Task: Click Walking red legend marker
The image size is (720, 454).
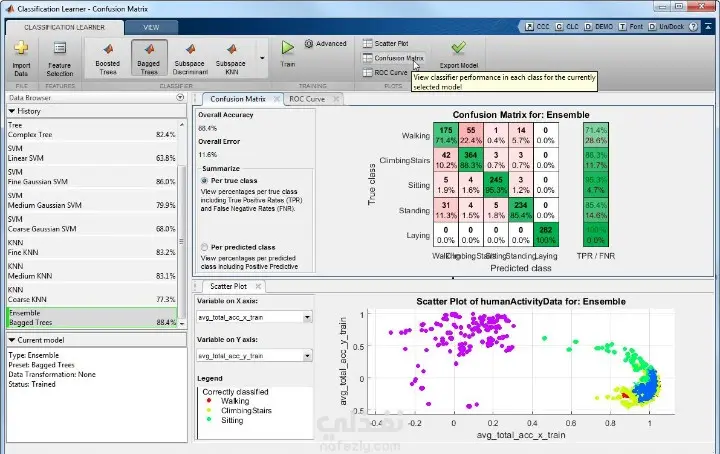Action: 209,401
